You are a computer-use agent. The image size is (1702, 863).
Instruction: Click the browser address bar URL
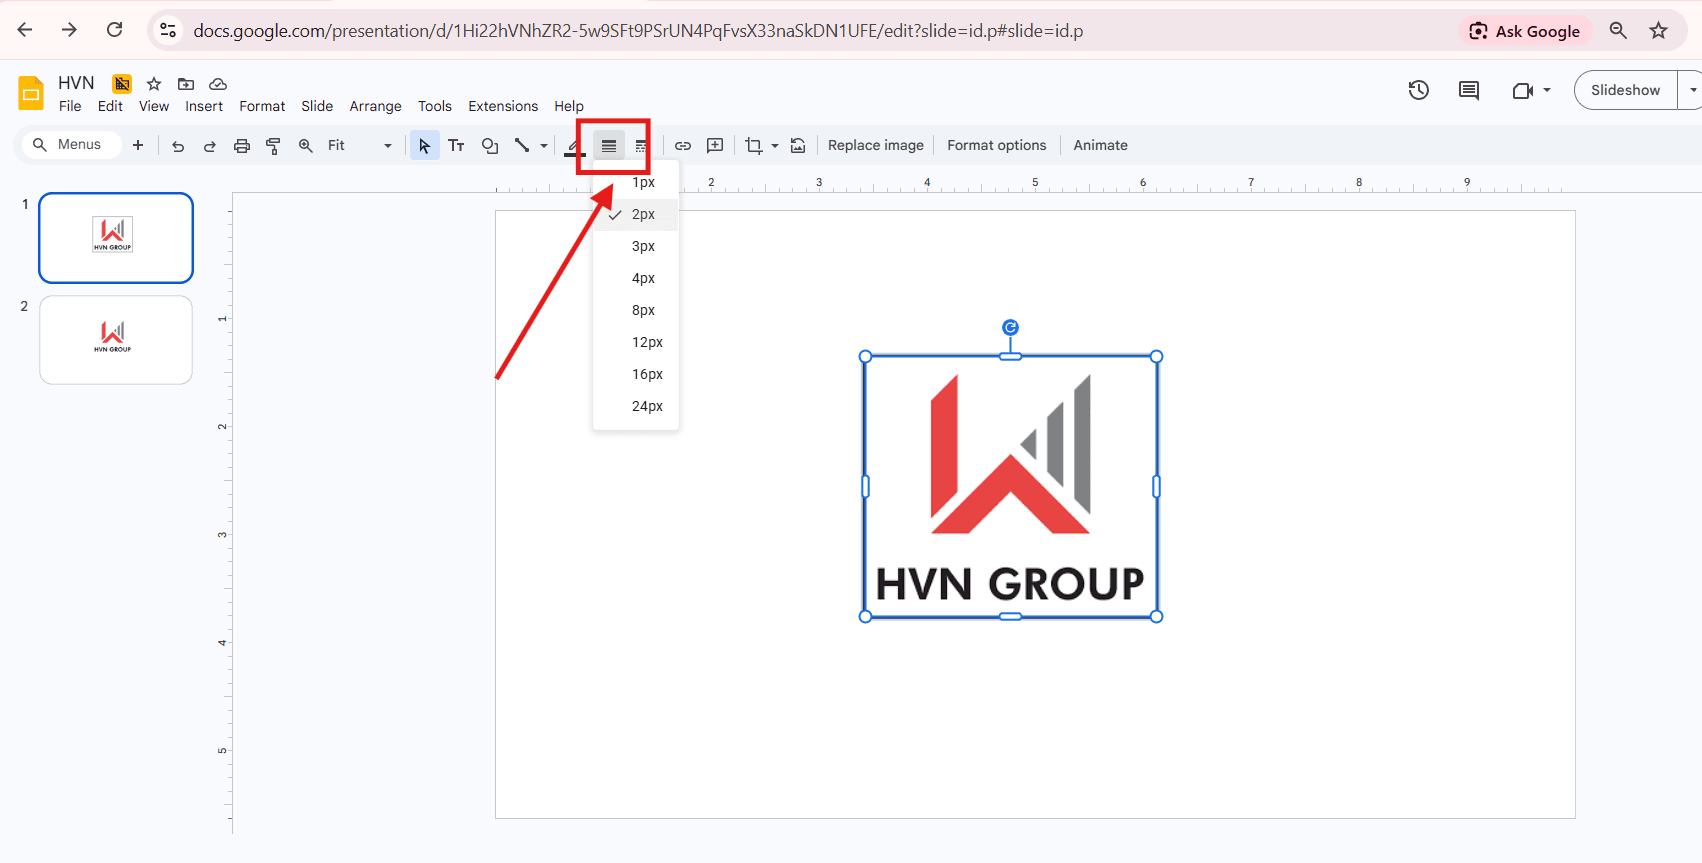[x=638, y=31]
